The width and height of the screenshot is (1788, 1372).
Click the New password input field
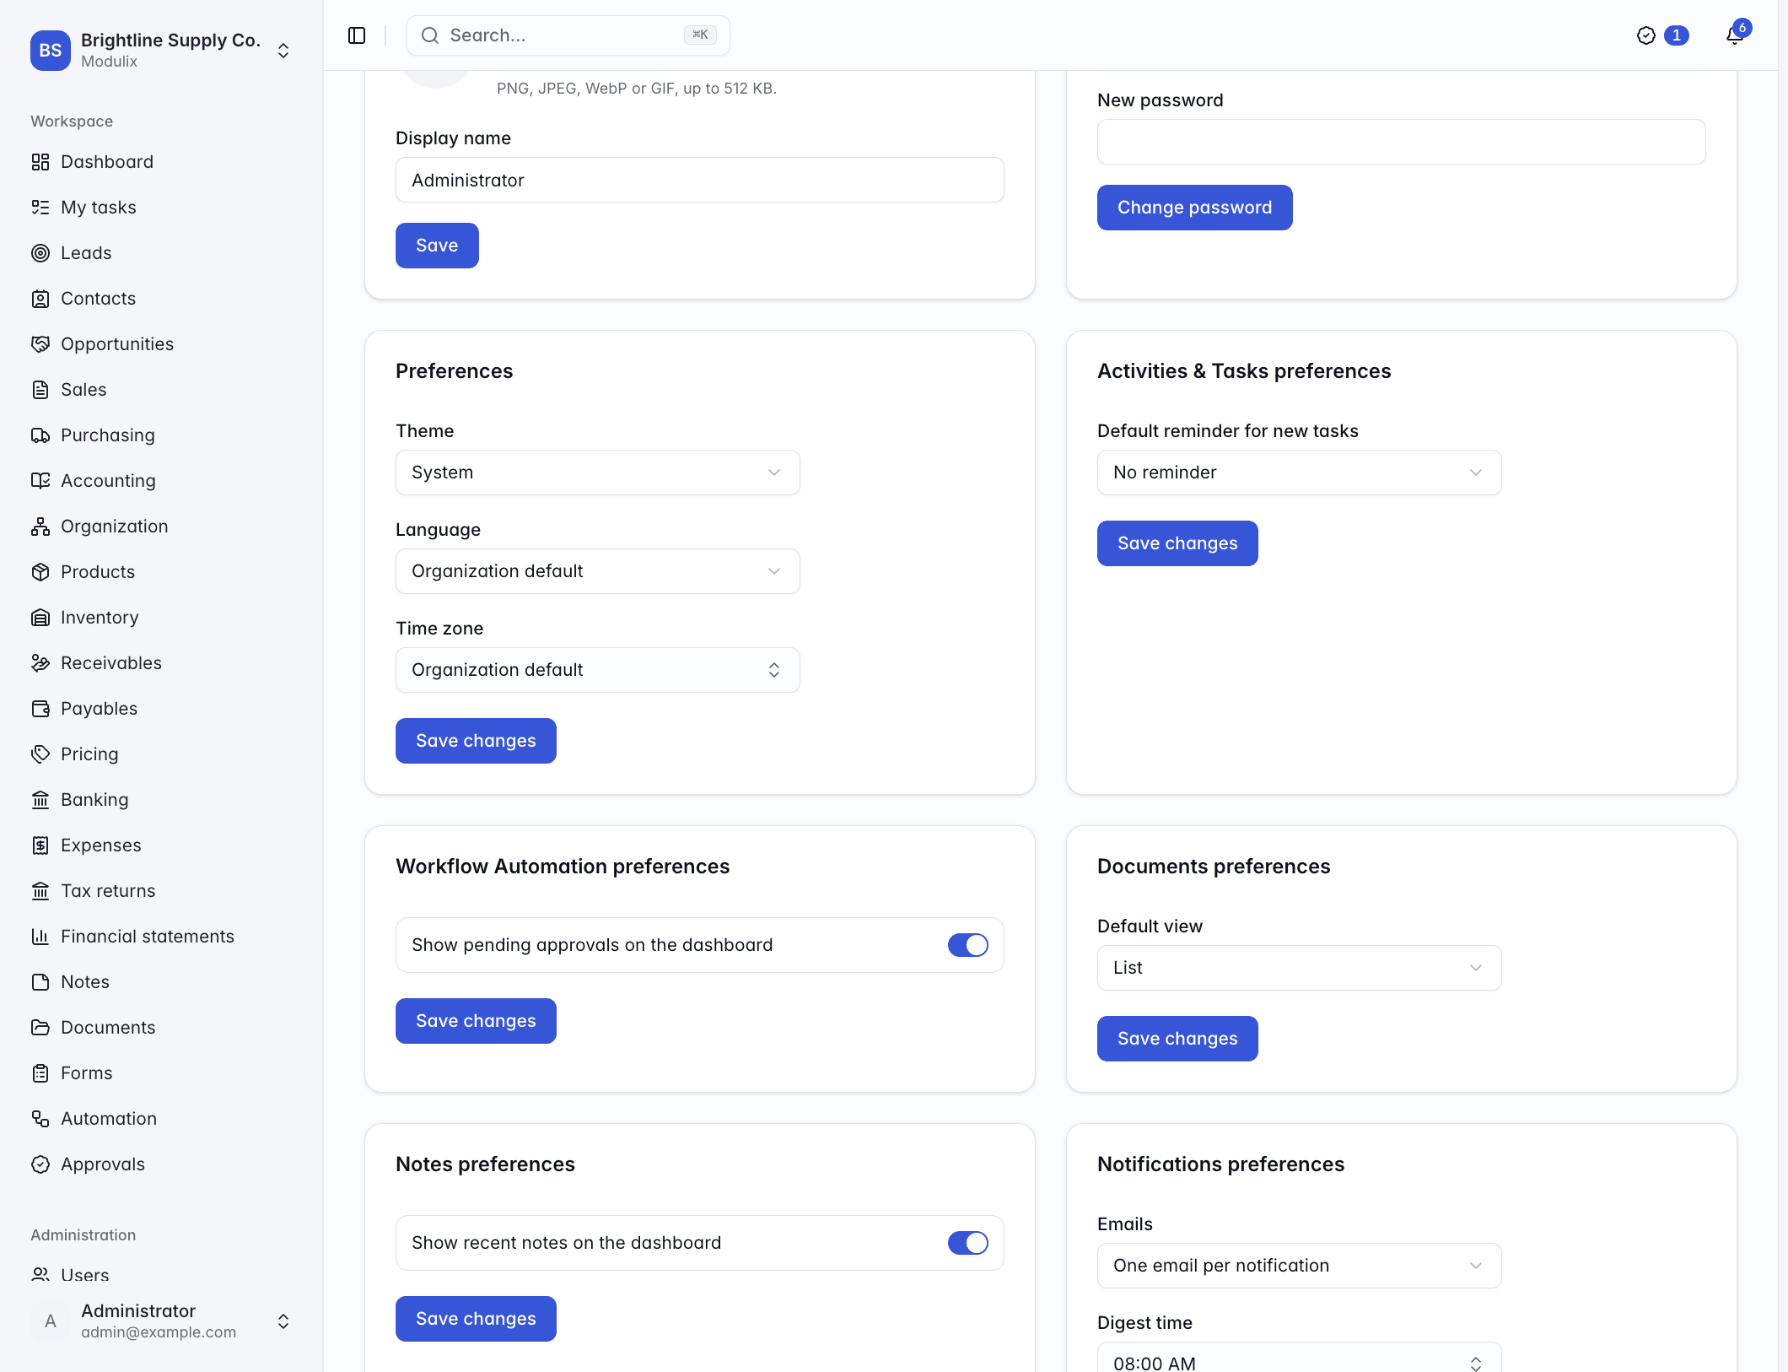(1401, 142)
